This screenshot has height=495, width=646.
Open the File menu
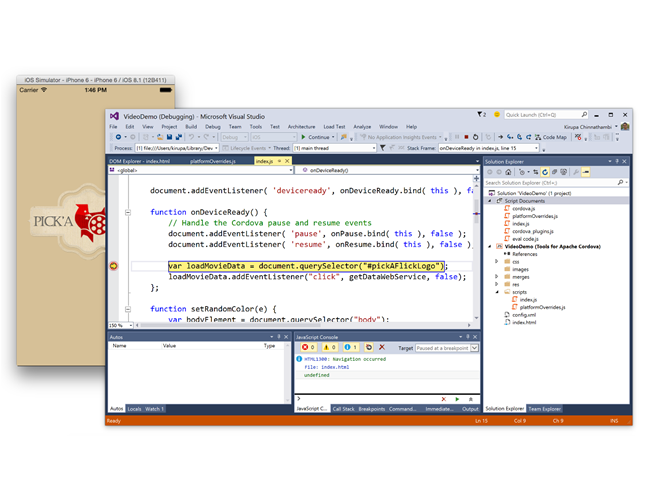[113, 127]
